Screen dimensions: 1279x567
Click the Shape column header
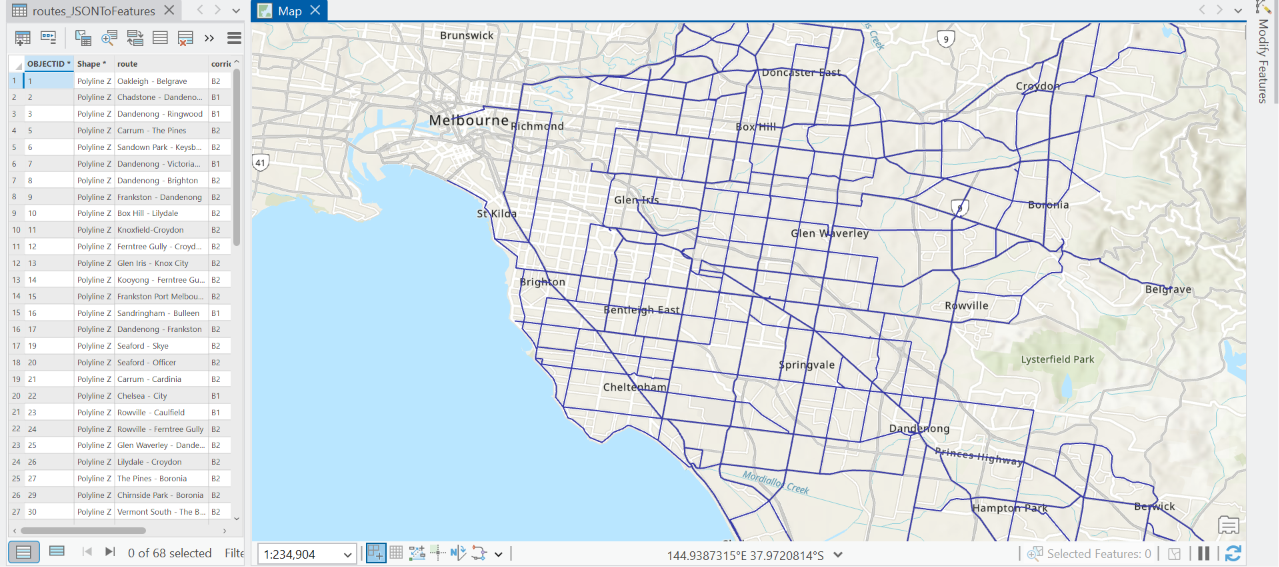pos(94,63)
